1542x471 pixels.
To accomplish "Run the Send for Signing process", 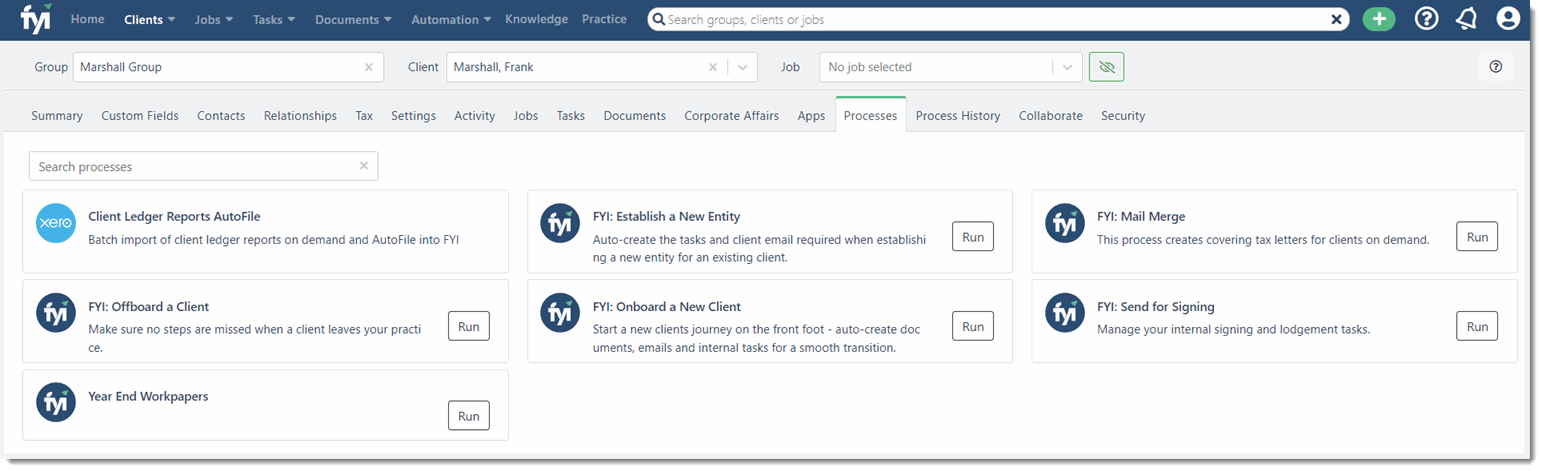I will pyautogui.click(x=1477, y=326).
